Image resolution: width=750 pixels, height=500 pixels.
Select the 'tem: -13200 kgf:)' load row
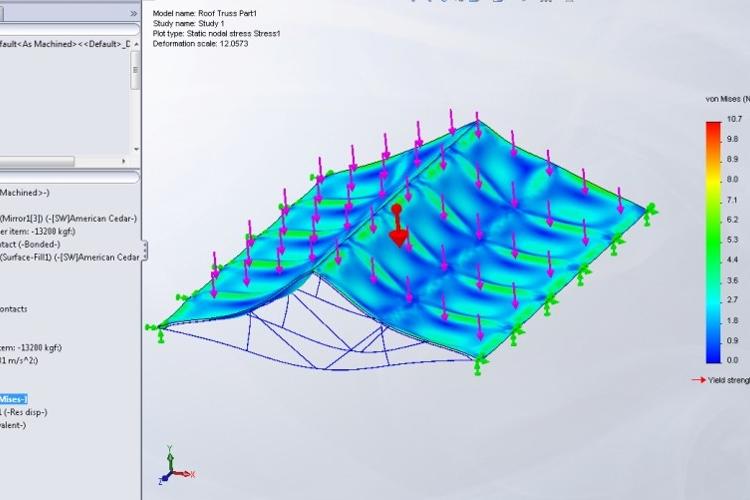click(x=31, y=348)
